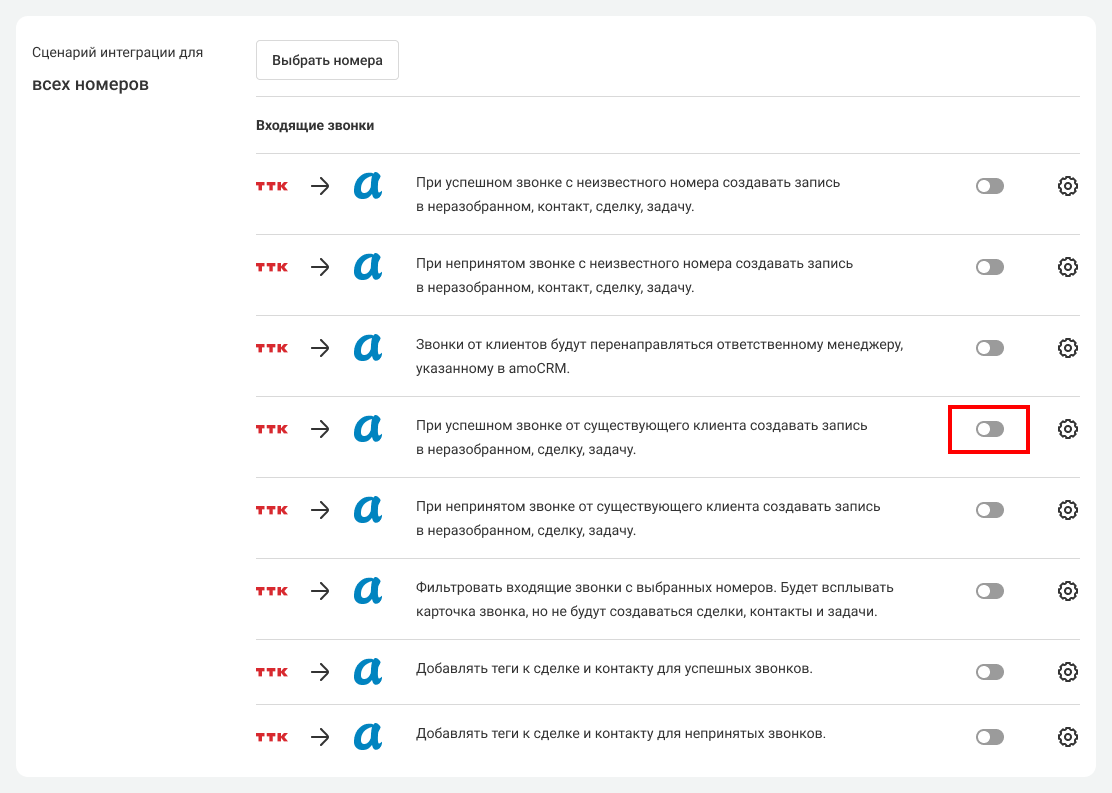Open settings gear for missed unknown-number call scenario
Image resolution: width=1112 pixels, height=793 pixels.
(1067, 267)
